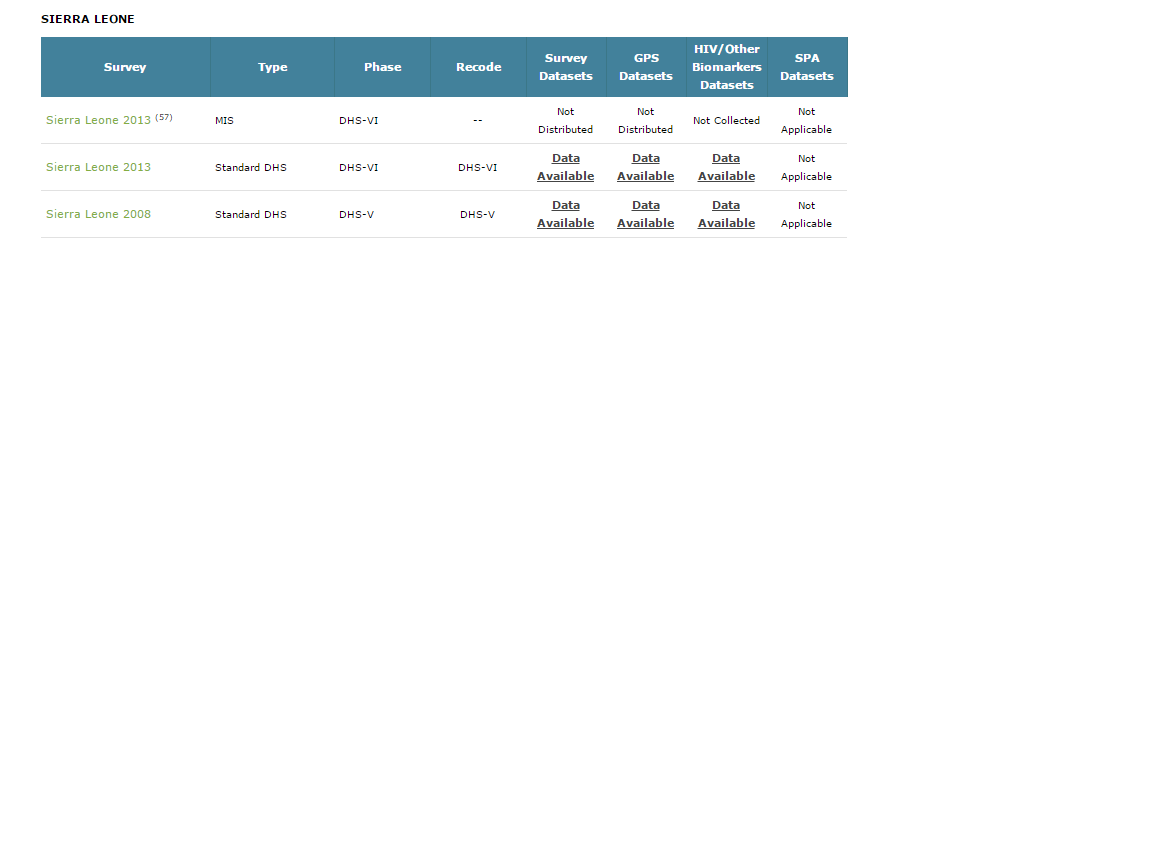Open the Sierra Leone 2013 Standard DHS survey link
The width and height of the screenshot is (1152, 864).
click(x=98, y=167)
